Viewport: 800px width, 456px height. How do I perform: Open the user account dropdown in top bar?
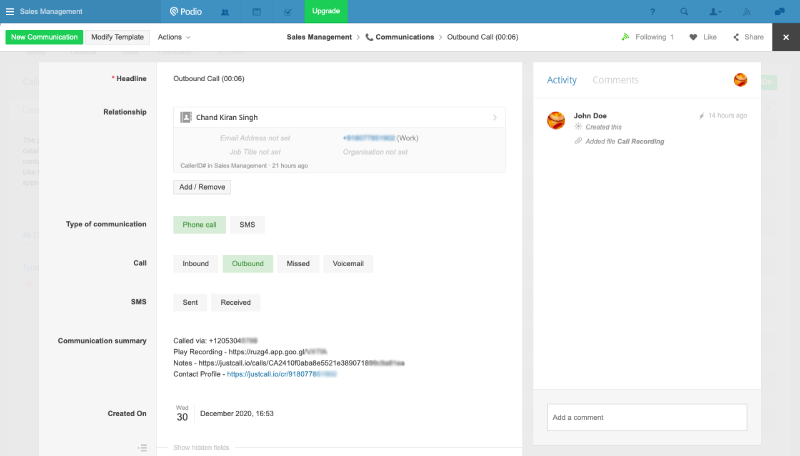[x=716, y=11]
